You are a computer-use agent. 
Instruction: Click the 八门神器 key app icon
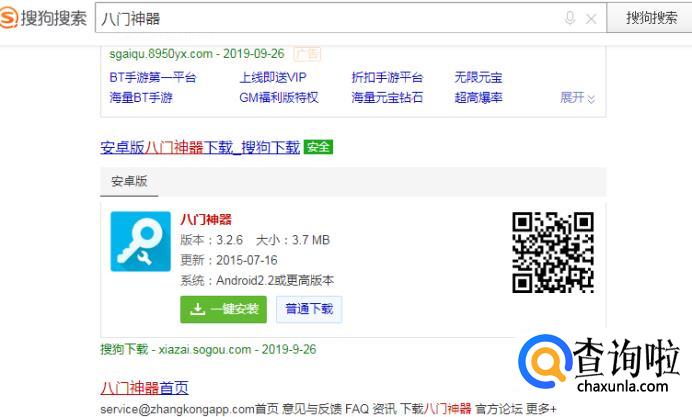[140, 241]
